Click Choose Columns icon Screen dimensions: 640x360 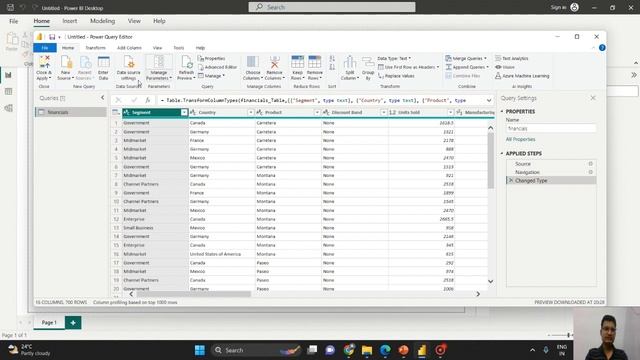(x=253, y=62)
